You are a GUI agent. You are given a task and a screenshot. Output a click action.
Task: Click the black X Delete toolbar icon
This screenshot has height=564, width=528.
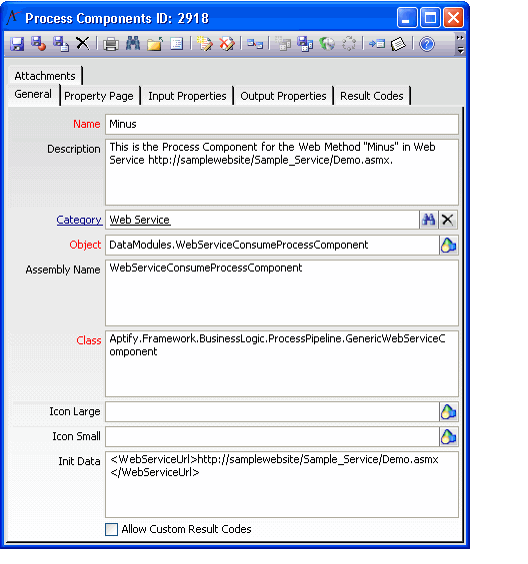coord(83,44)
